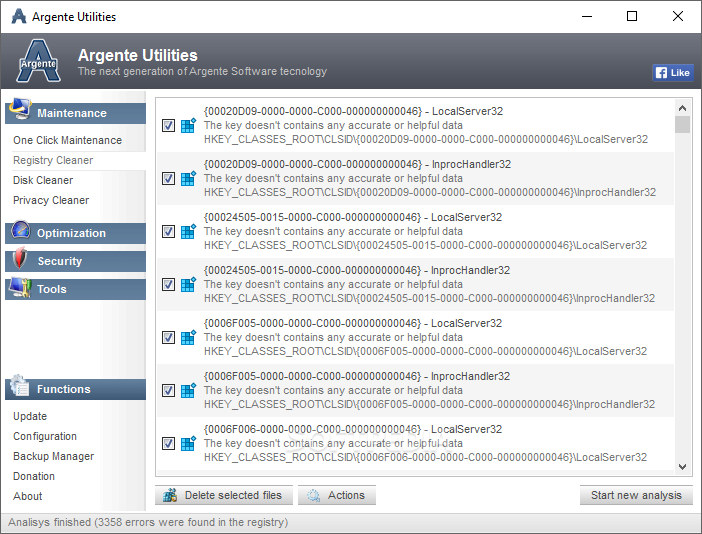702x534 pixels.
Task: Maximize the Argente Utilities window
Action: tap(632, 17)
